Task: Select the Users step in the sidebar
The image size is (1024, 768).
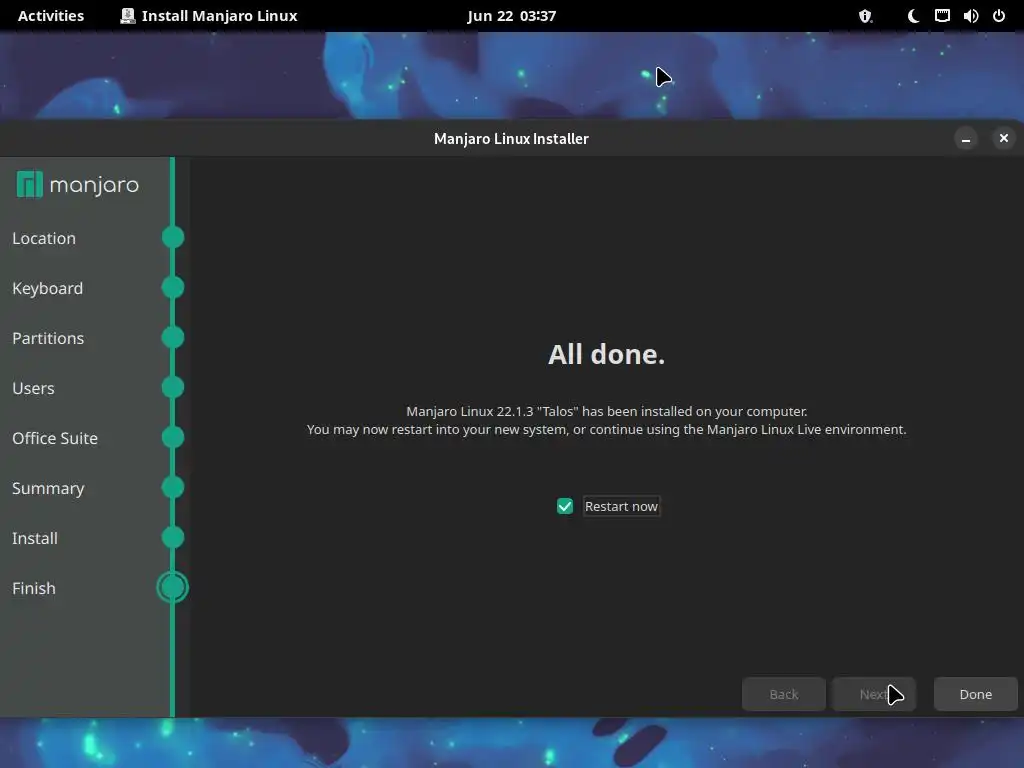Action: tap(33, 388)
